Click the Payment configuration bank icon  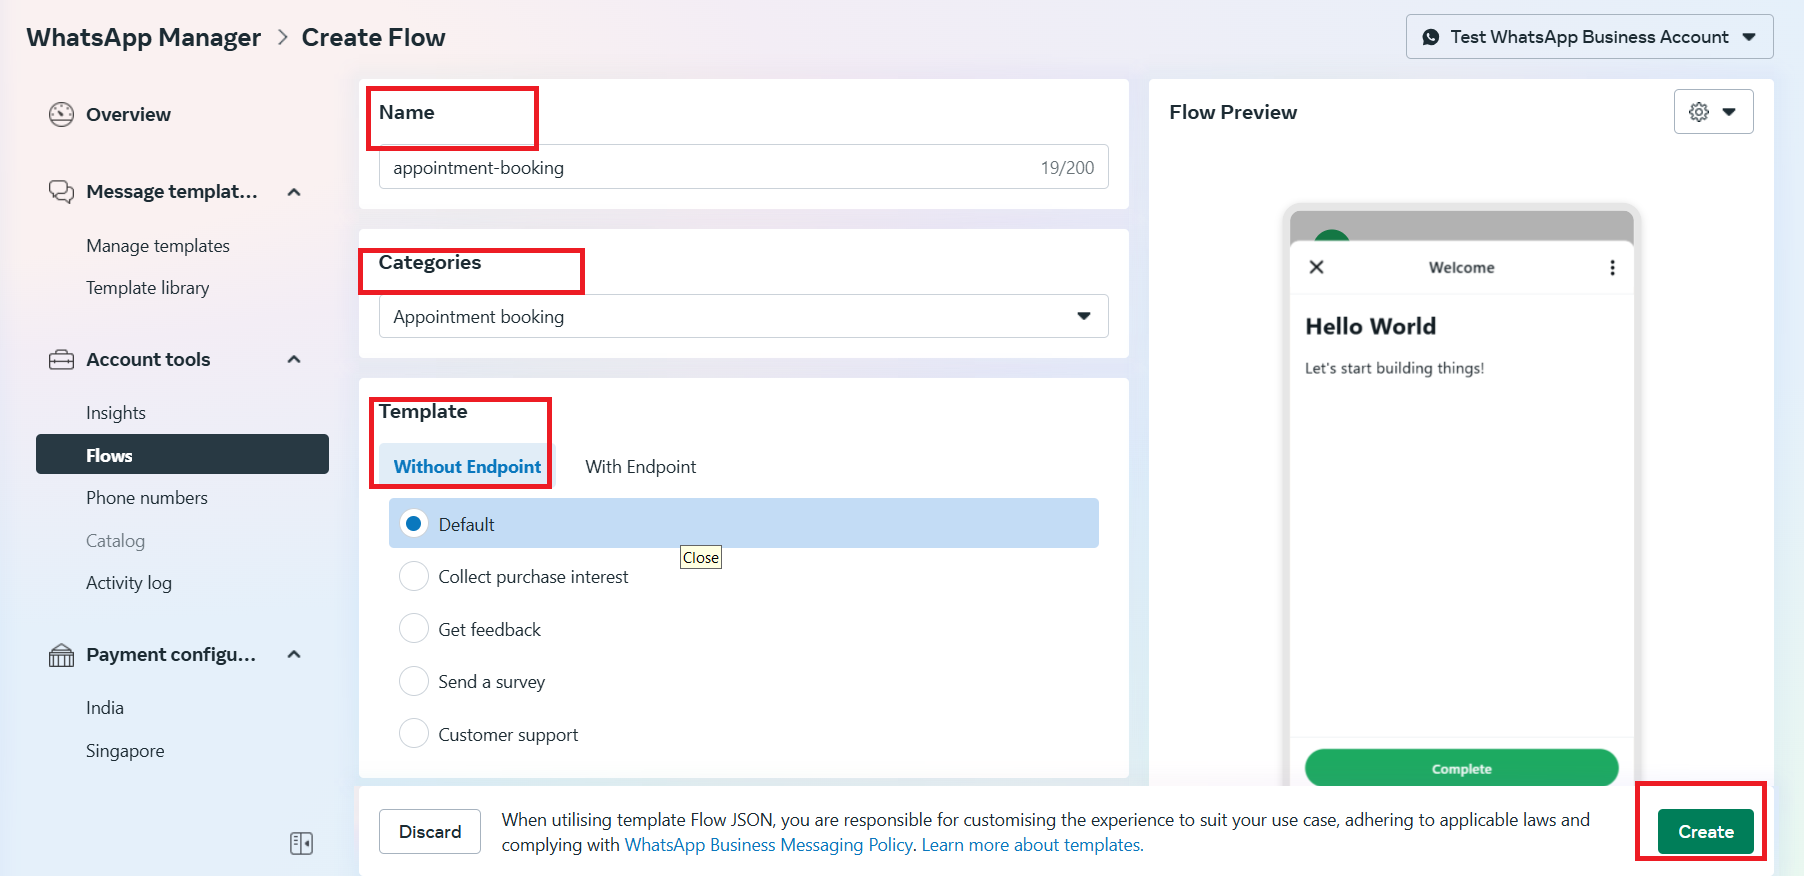pos(61,655)
